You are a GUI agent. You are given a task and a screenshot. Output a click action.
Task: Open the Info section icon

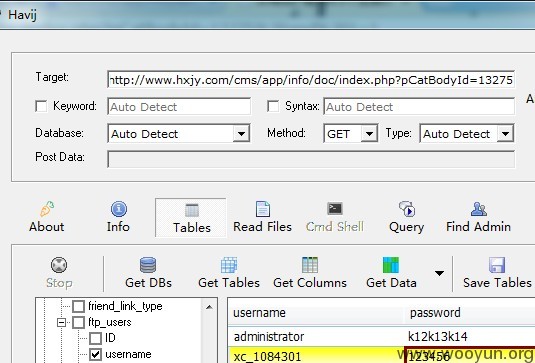tap(118, 209)
